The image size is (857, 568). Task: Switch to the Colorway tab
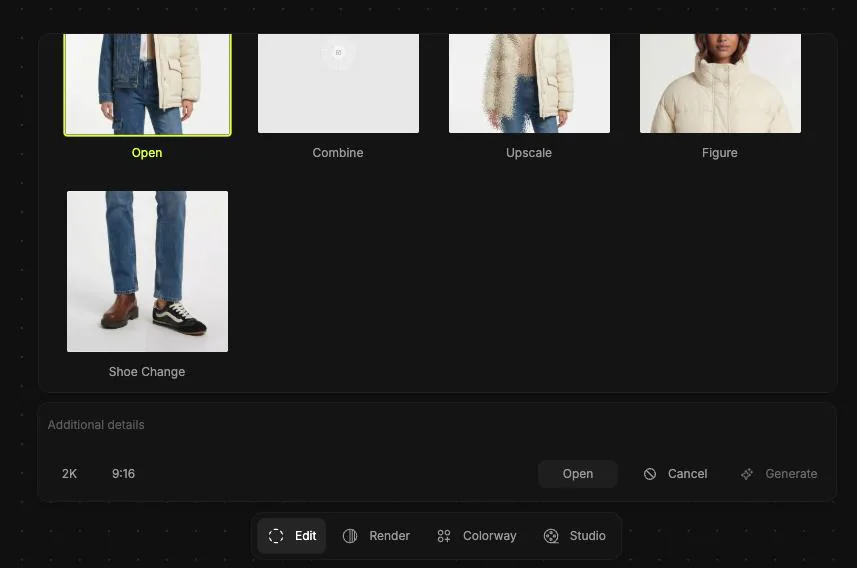tap(477, 536)
